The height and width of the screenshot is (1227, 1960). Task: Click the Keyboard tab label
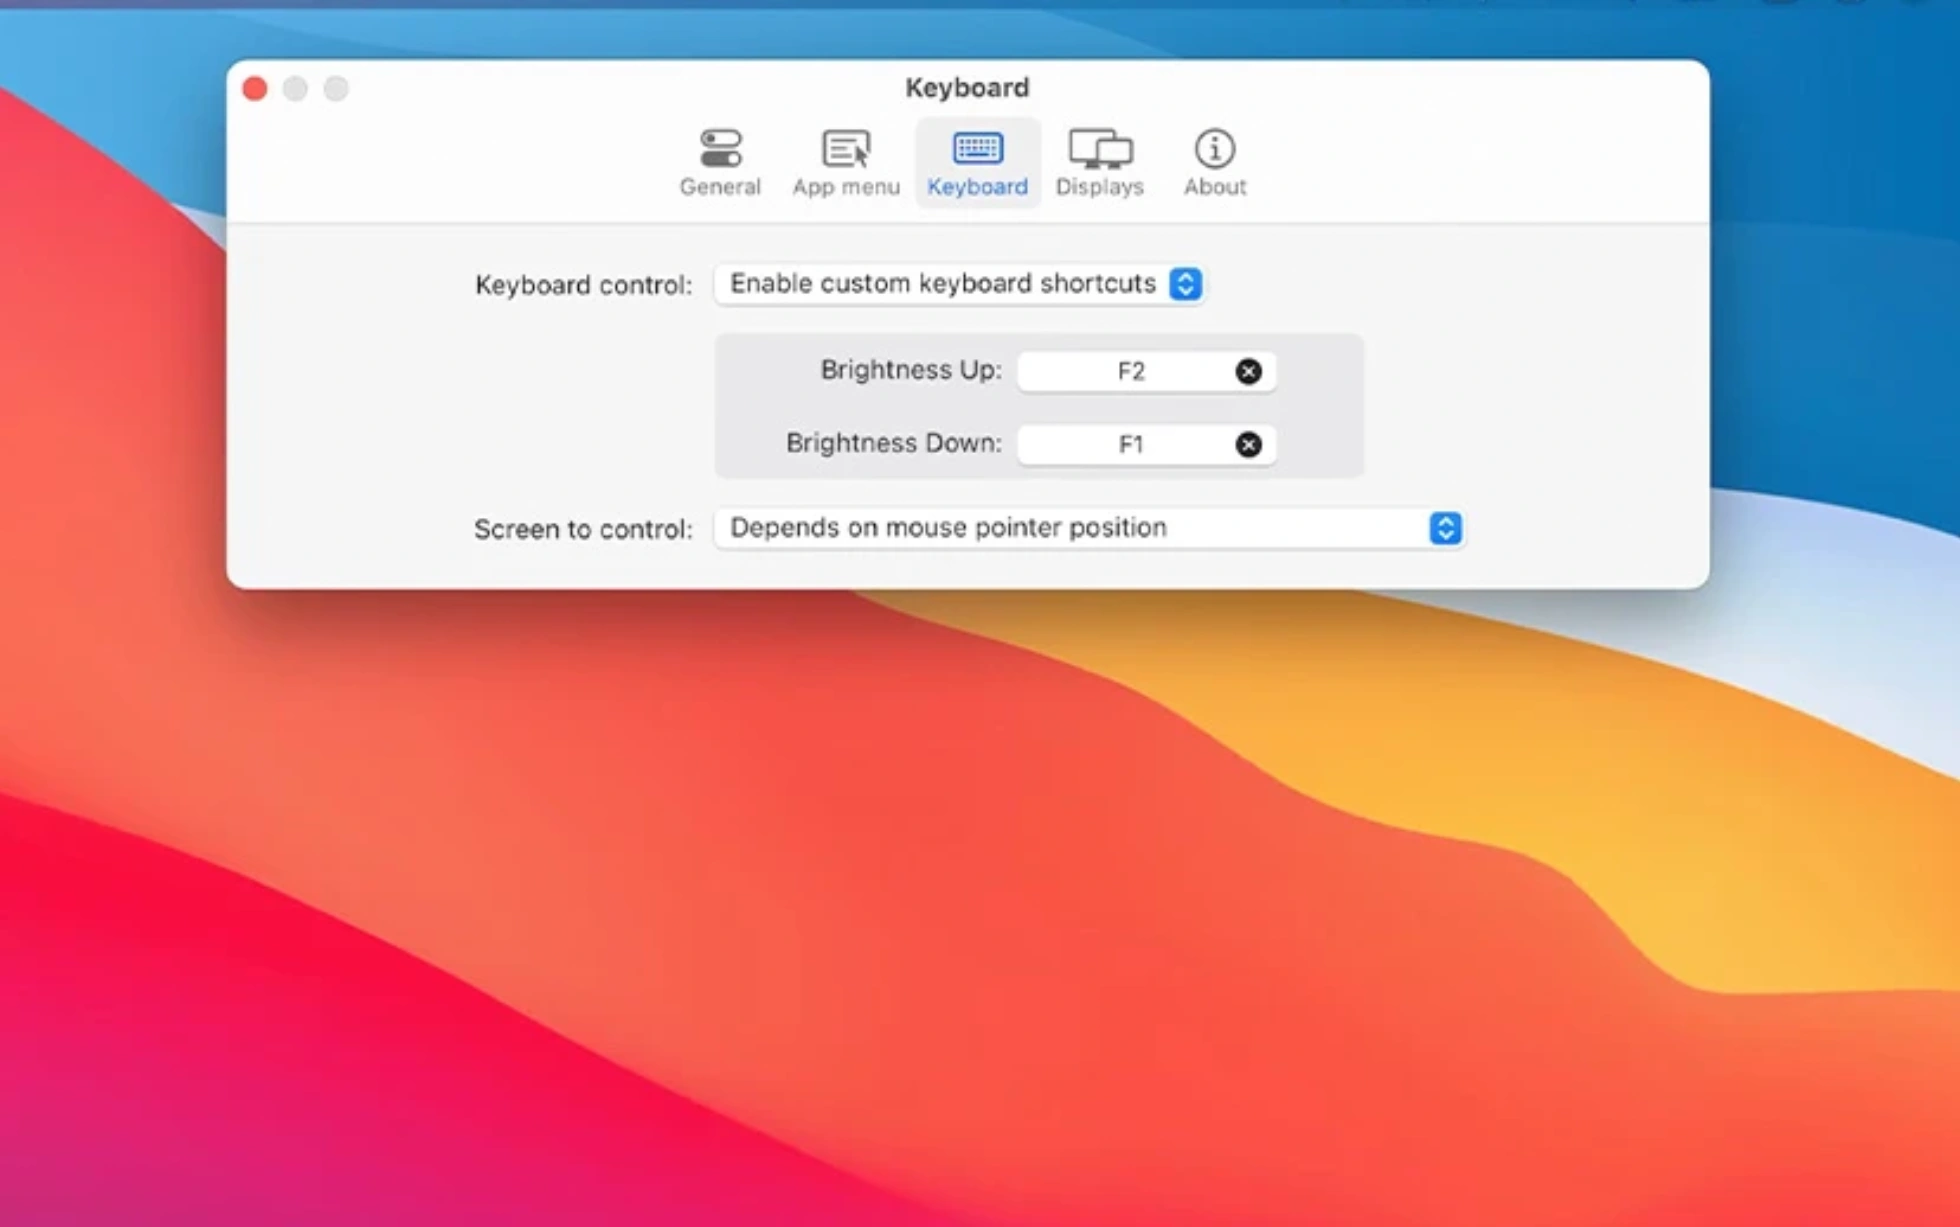click(x=978, y=185)
